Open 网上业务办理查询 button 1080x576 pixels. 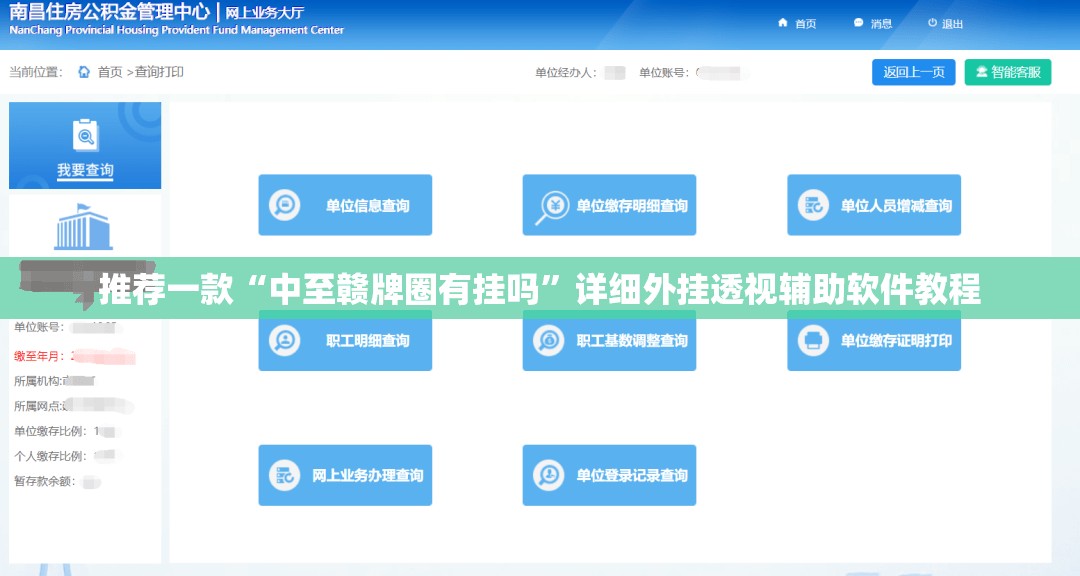click(x=345, y=475)
